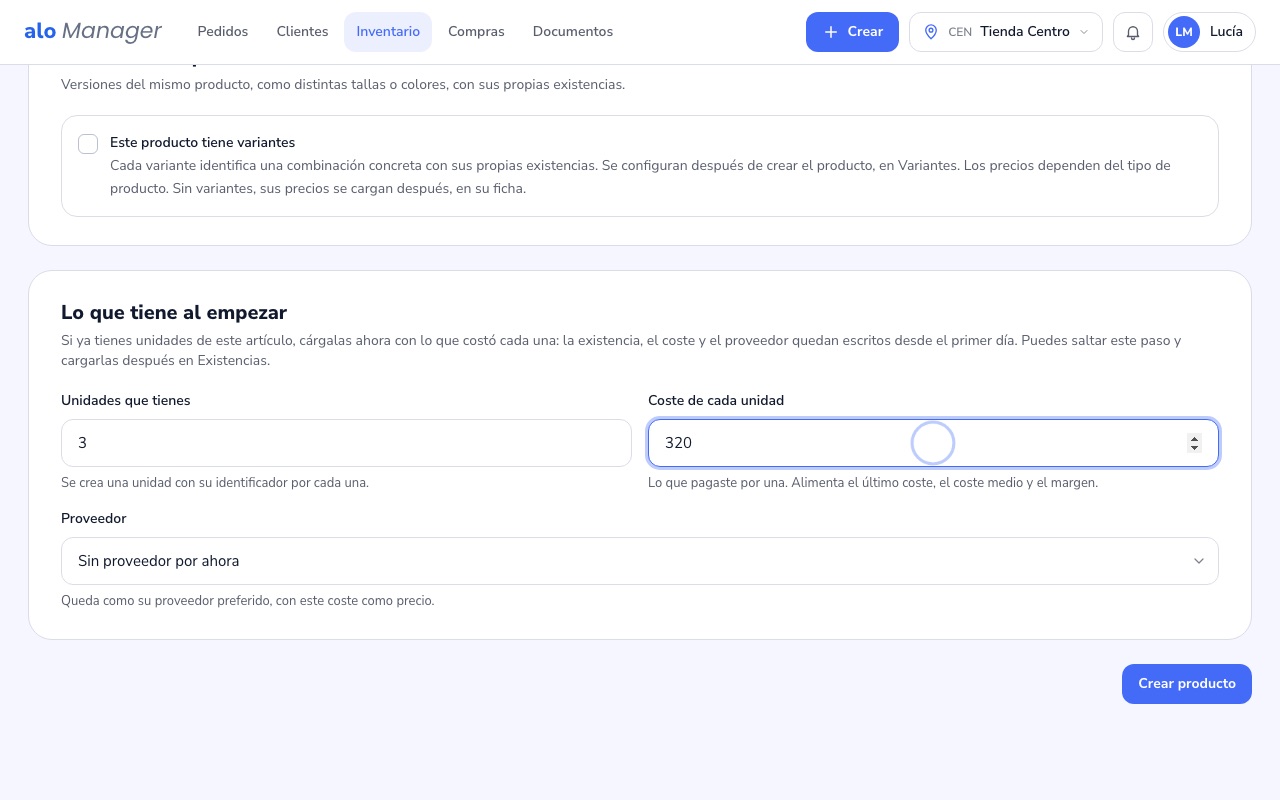Click the text 'Versiones del mismo producto'
Screen dimensions: 1280x800
coord(343,84)
